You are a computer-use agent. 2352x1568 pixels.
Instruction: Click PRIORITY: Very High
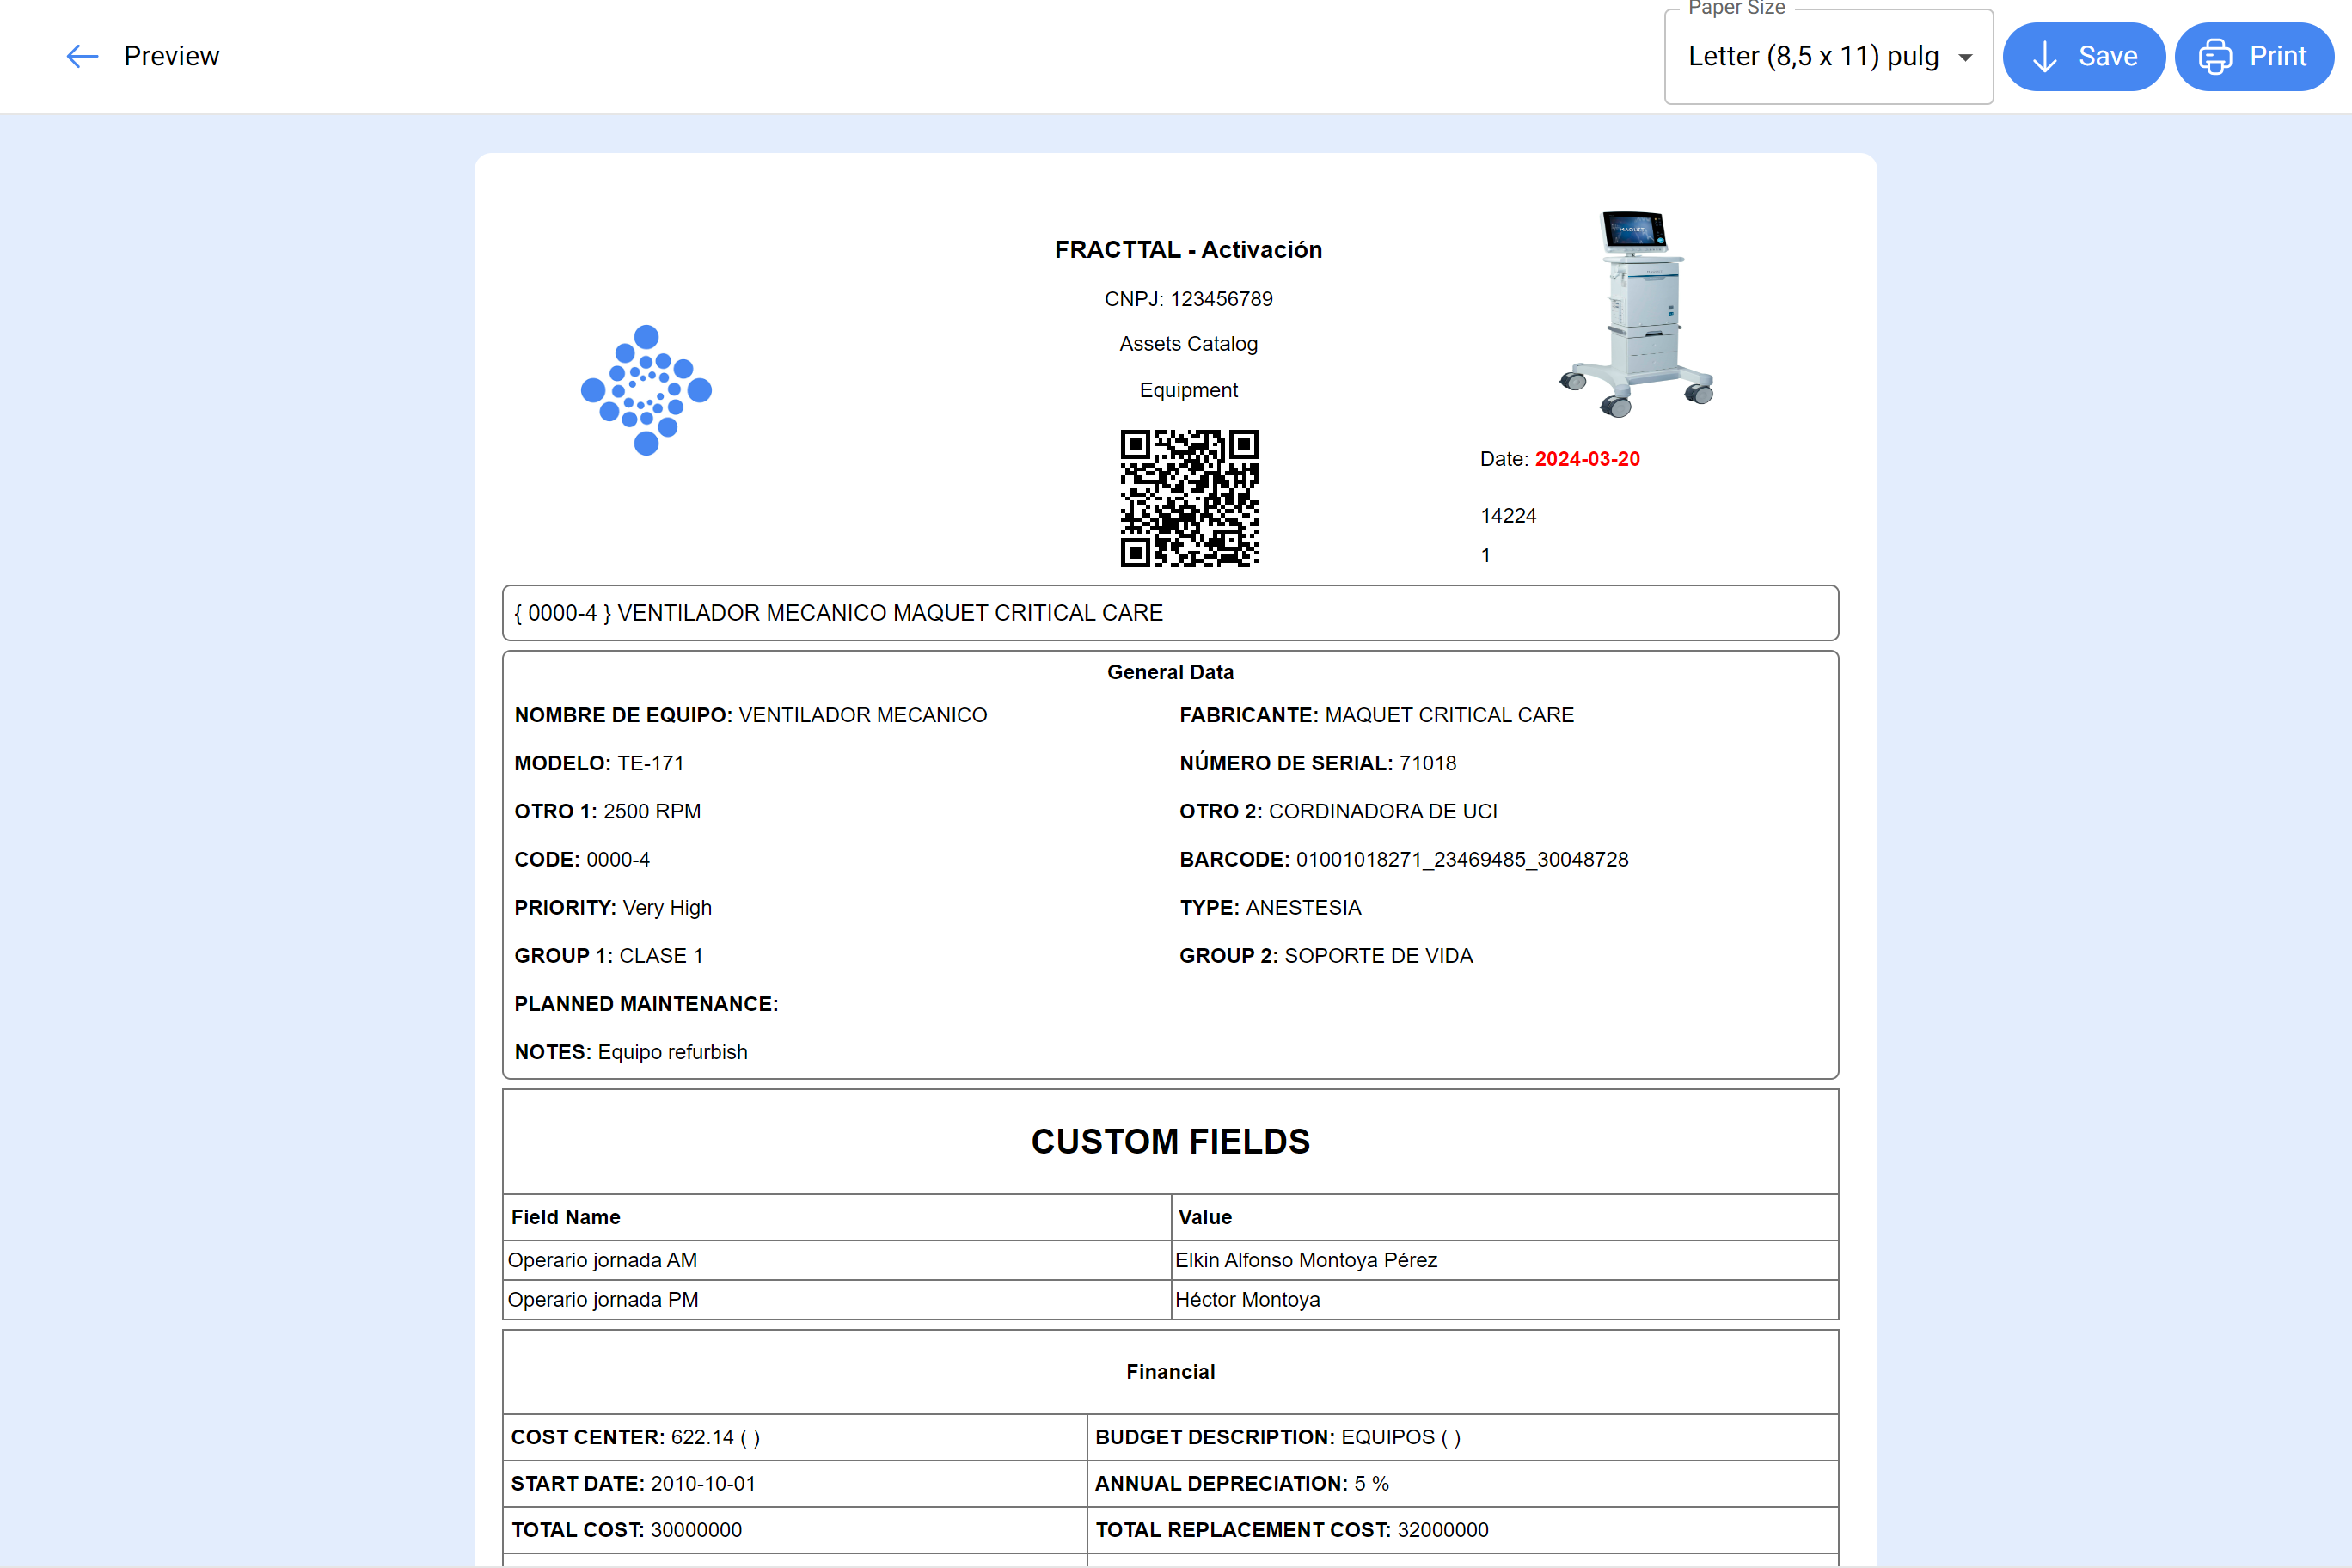pyautogui.click(x=613, y=907)
